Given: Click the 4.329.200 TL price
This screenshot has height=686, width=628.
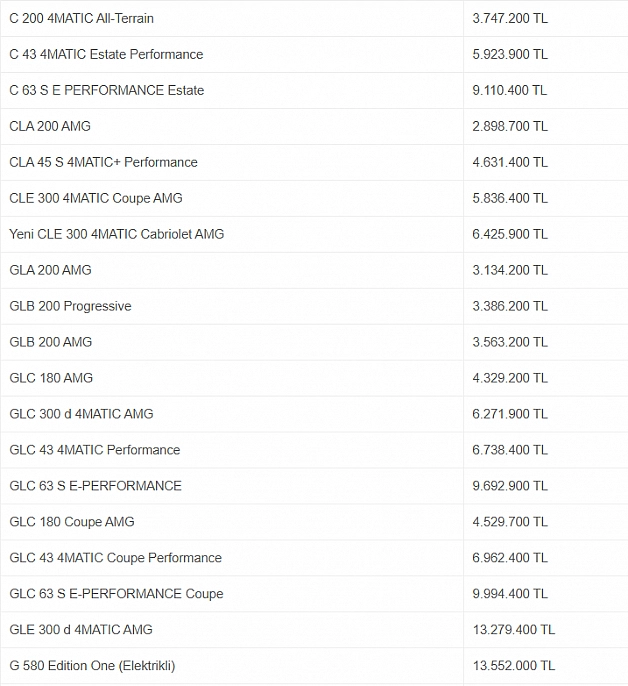Looking at the screenshot, I should (x=510, y=378).
